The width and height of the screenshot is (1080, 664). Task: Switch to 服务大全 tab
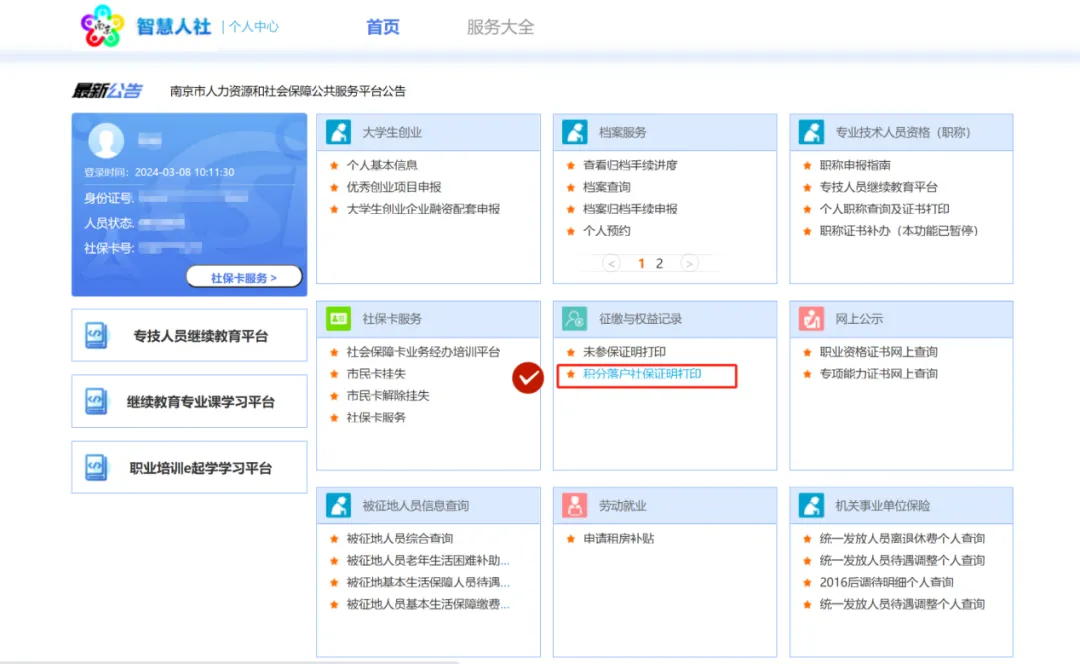click(x=500, y=27)
